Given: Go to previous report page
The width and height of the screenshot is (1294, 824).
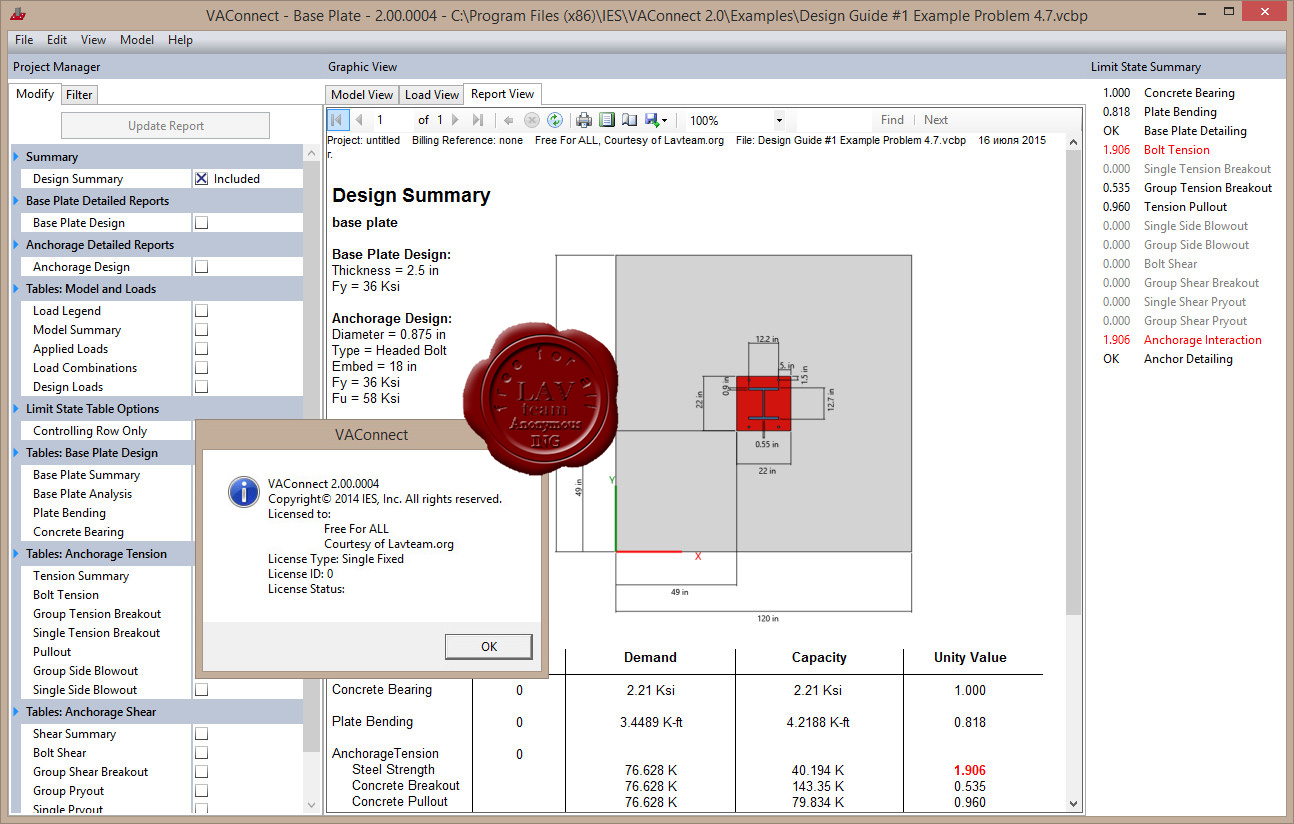Looking at the screenshot, I should (x=358, y=120).
